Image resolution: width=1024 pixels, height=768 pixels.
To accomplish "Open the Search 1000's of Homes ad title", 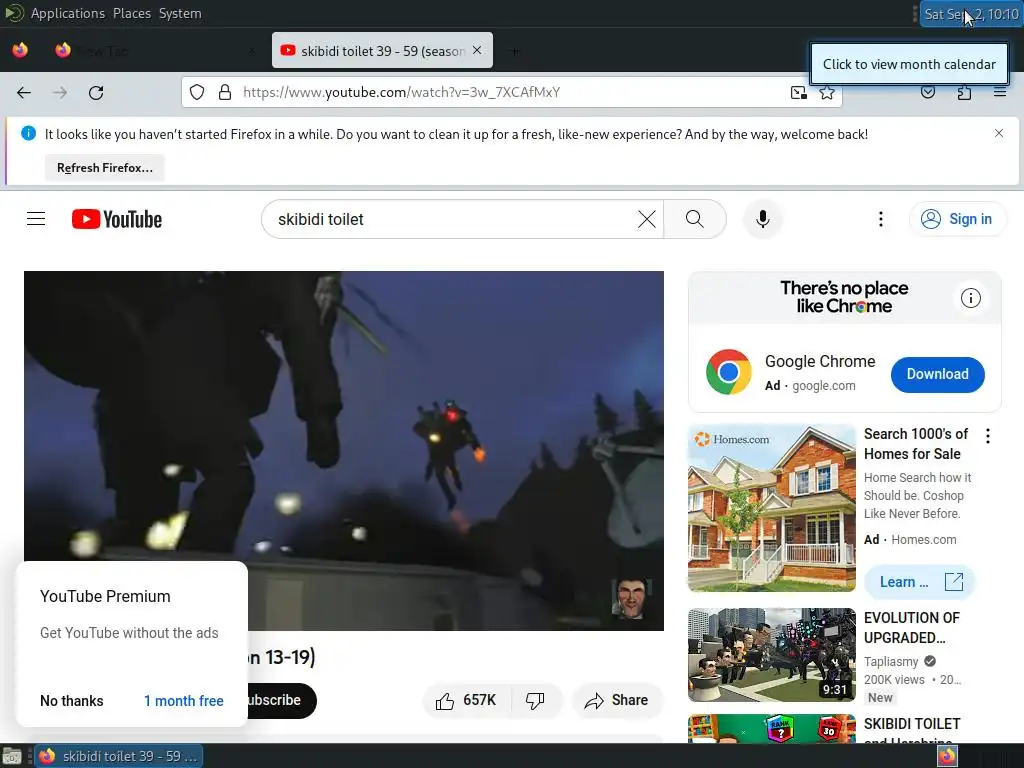I will pyautogui.click(x=916, y=444).
